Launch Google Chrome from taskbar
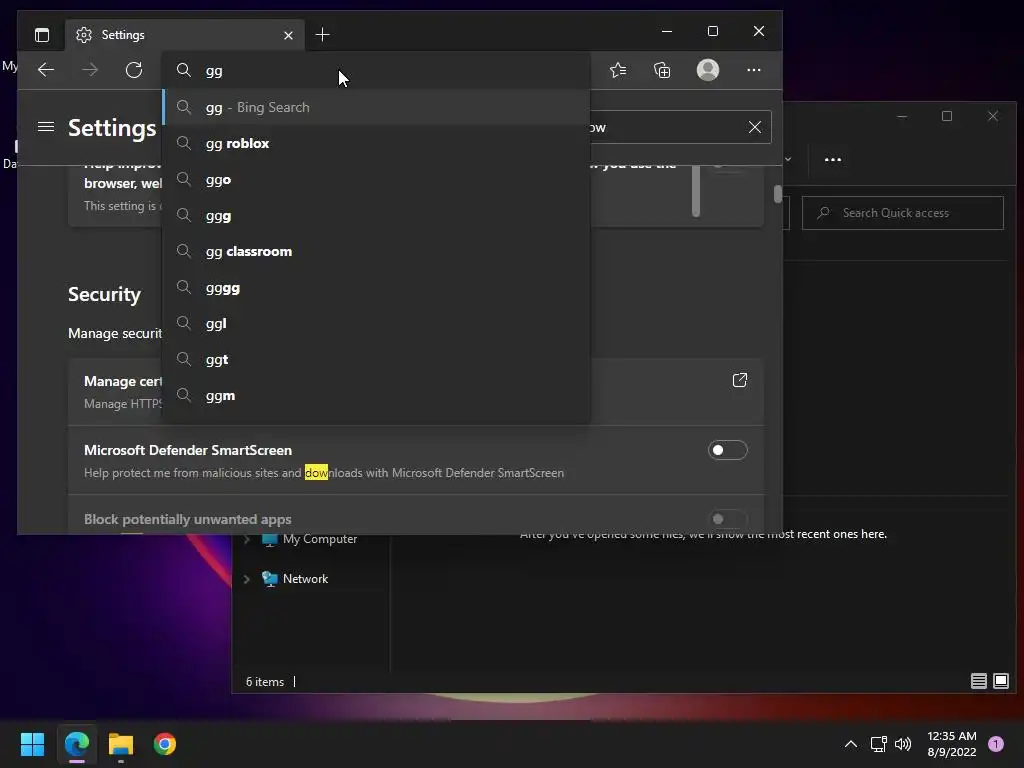Screen dimensions: 1024x768 [x=165, y=744]
